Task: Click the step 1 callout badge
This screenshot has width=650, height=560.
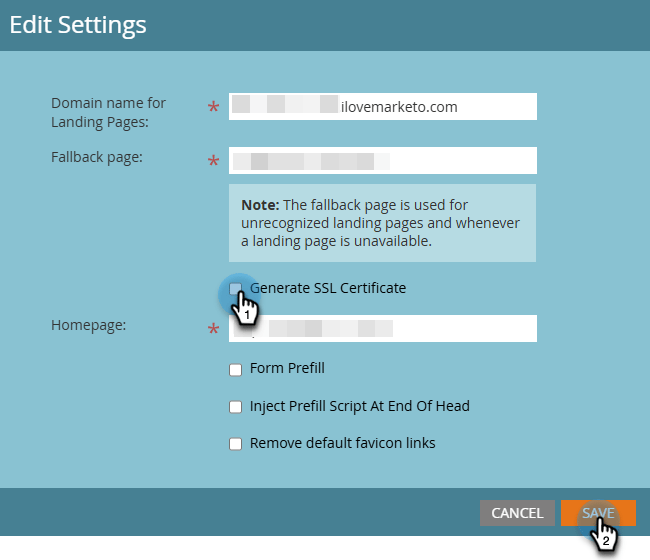Action: 244,315
